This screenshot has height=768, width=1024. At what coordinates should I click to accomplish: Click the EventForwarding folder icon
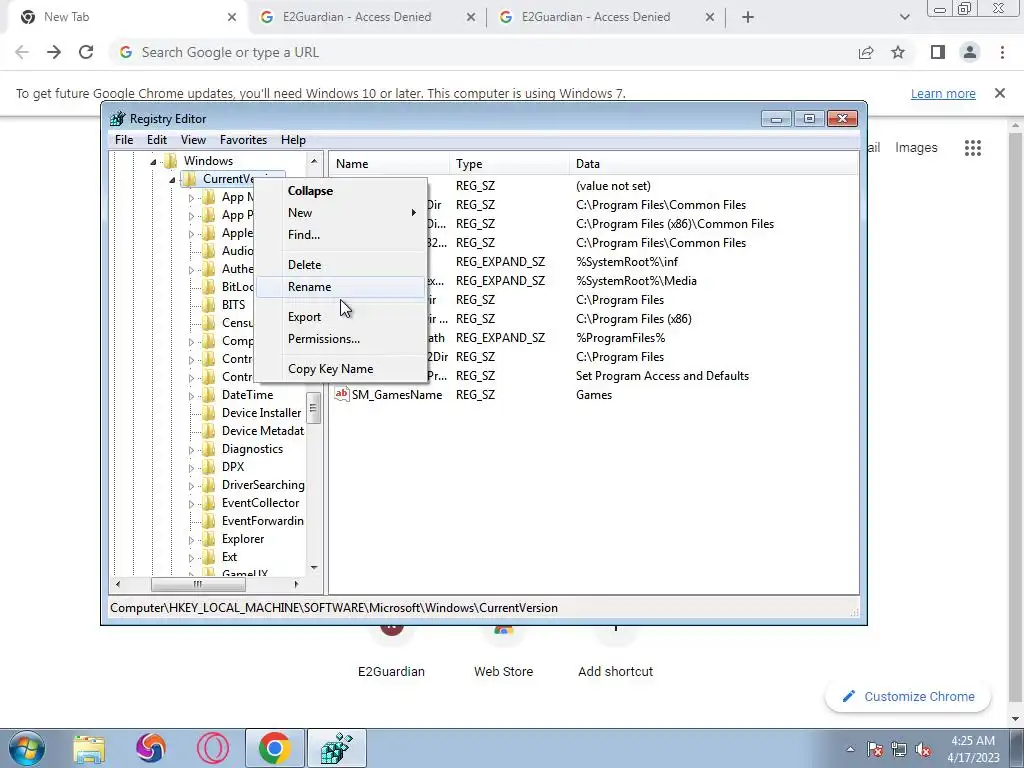pos(209,521)
